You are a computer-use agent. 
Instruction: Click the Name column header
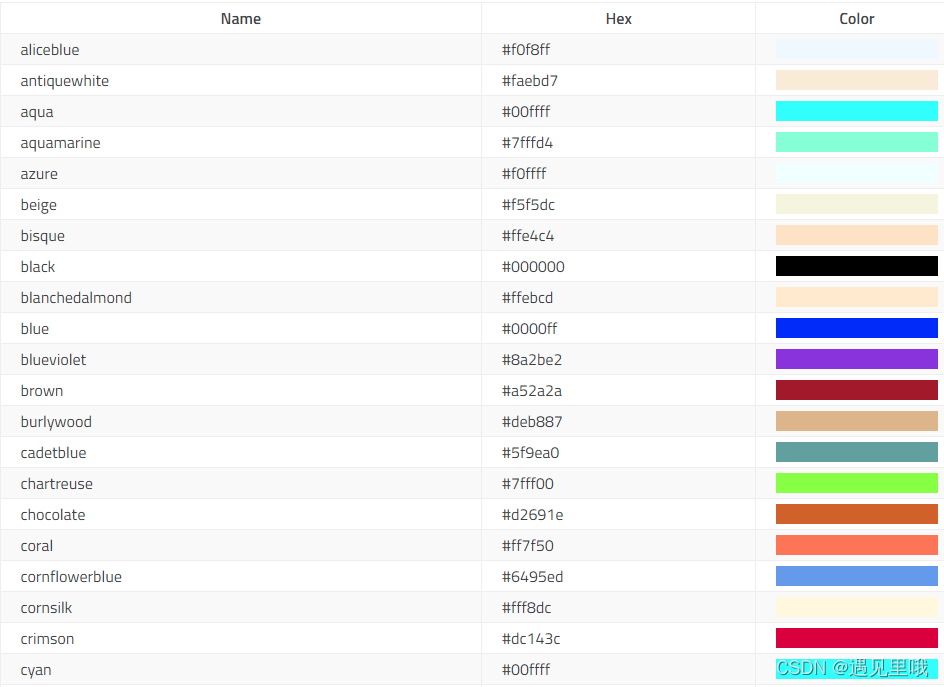pos(241,19)
